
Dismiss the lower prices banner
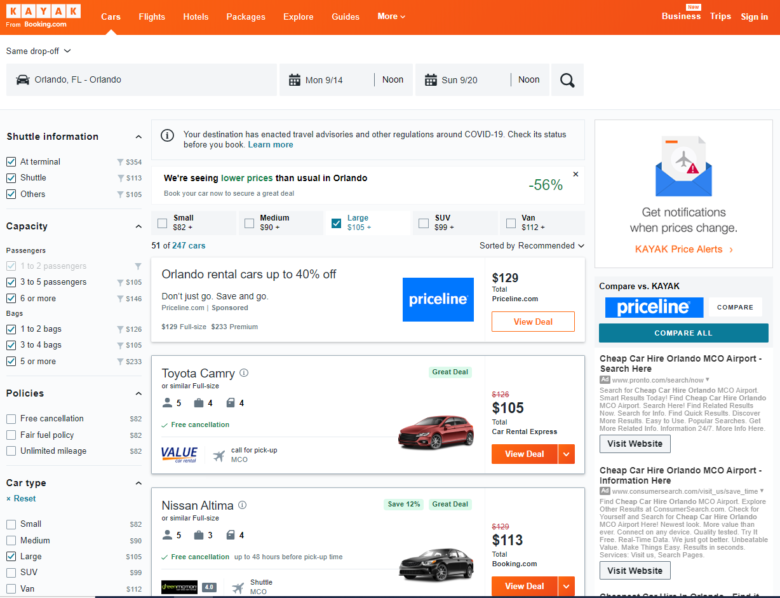click(x=576, y=174)
